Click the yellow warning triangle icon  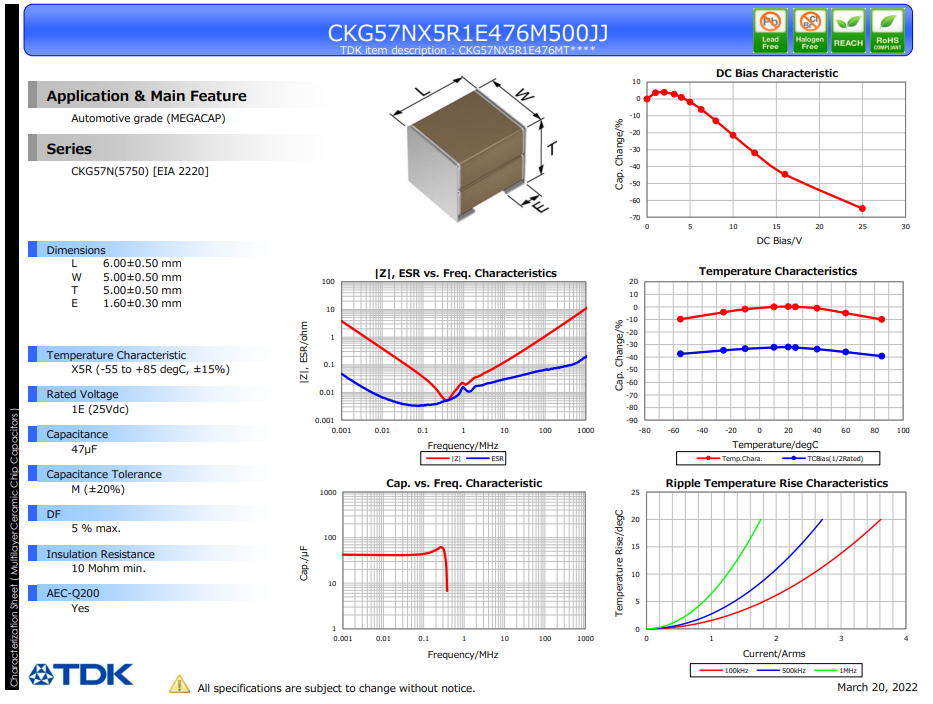click(x=179, y=684)
